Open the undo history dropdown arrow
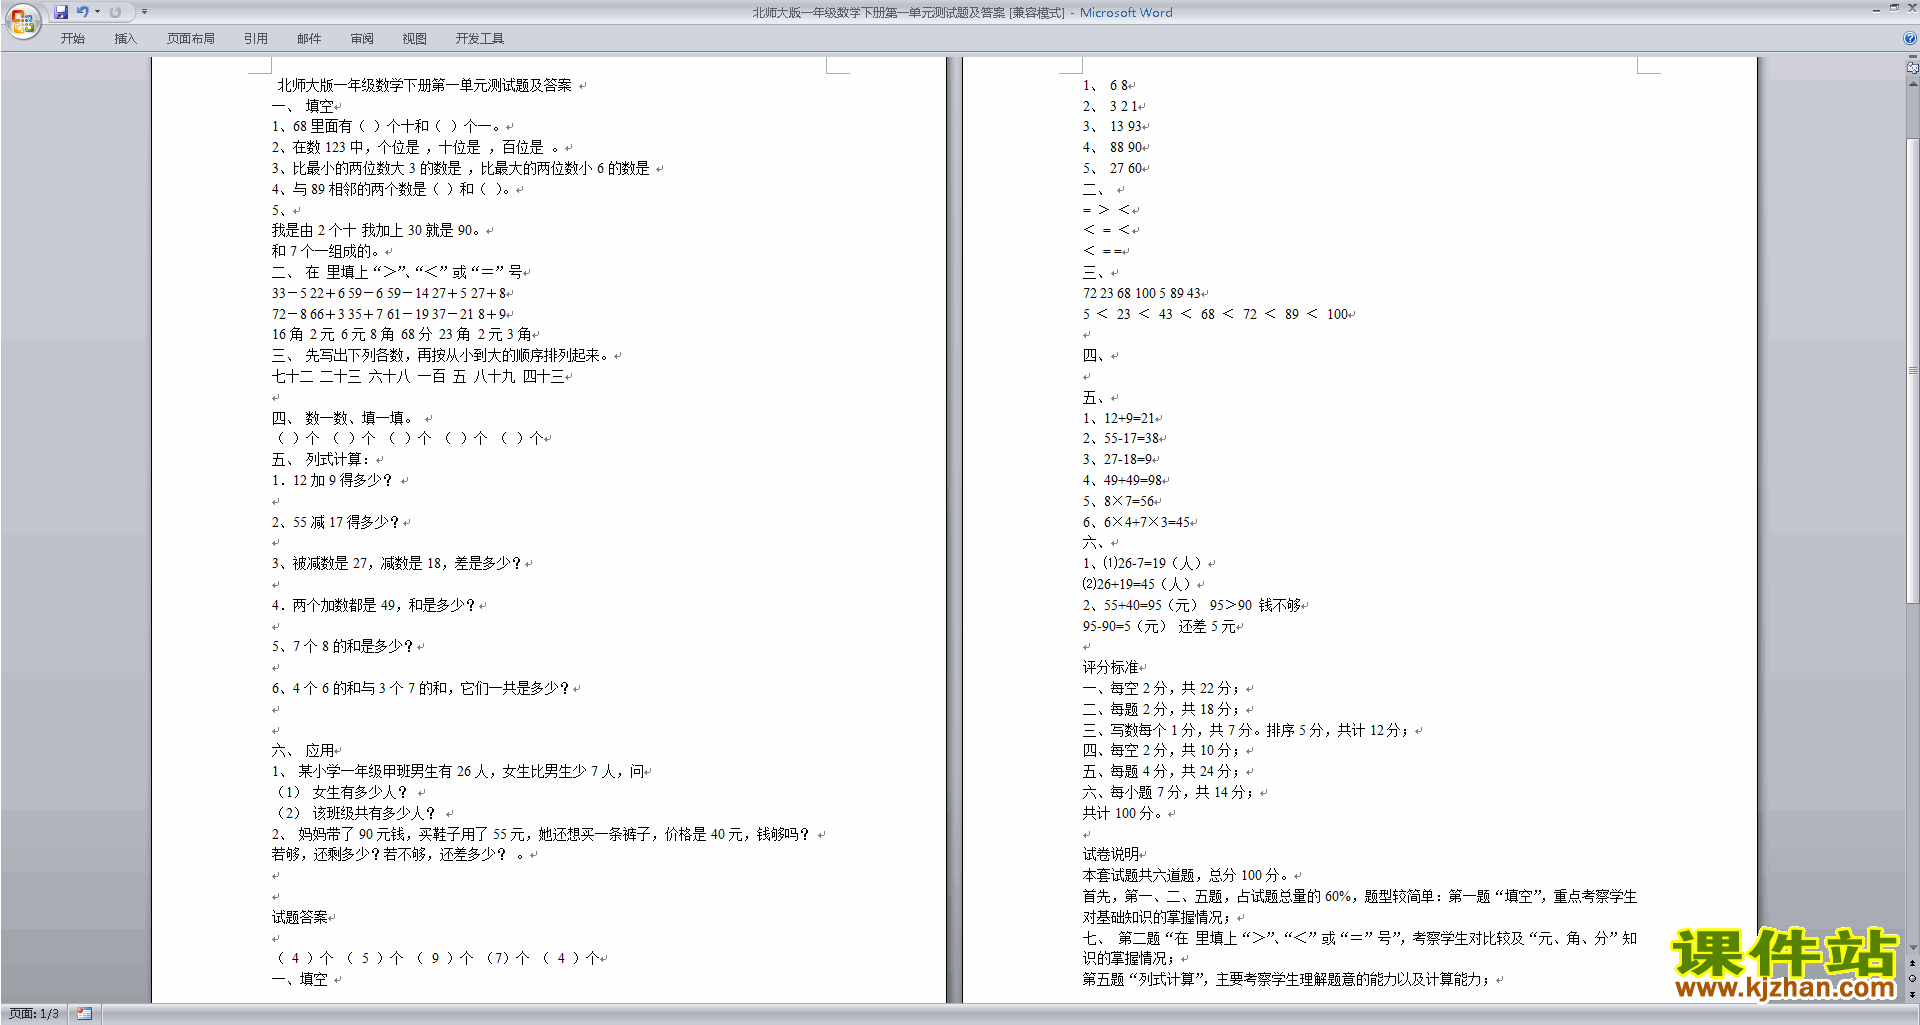The height and width of the screenshot is (1025, 1920). pos(97,12)
